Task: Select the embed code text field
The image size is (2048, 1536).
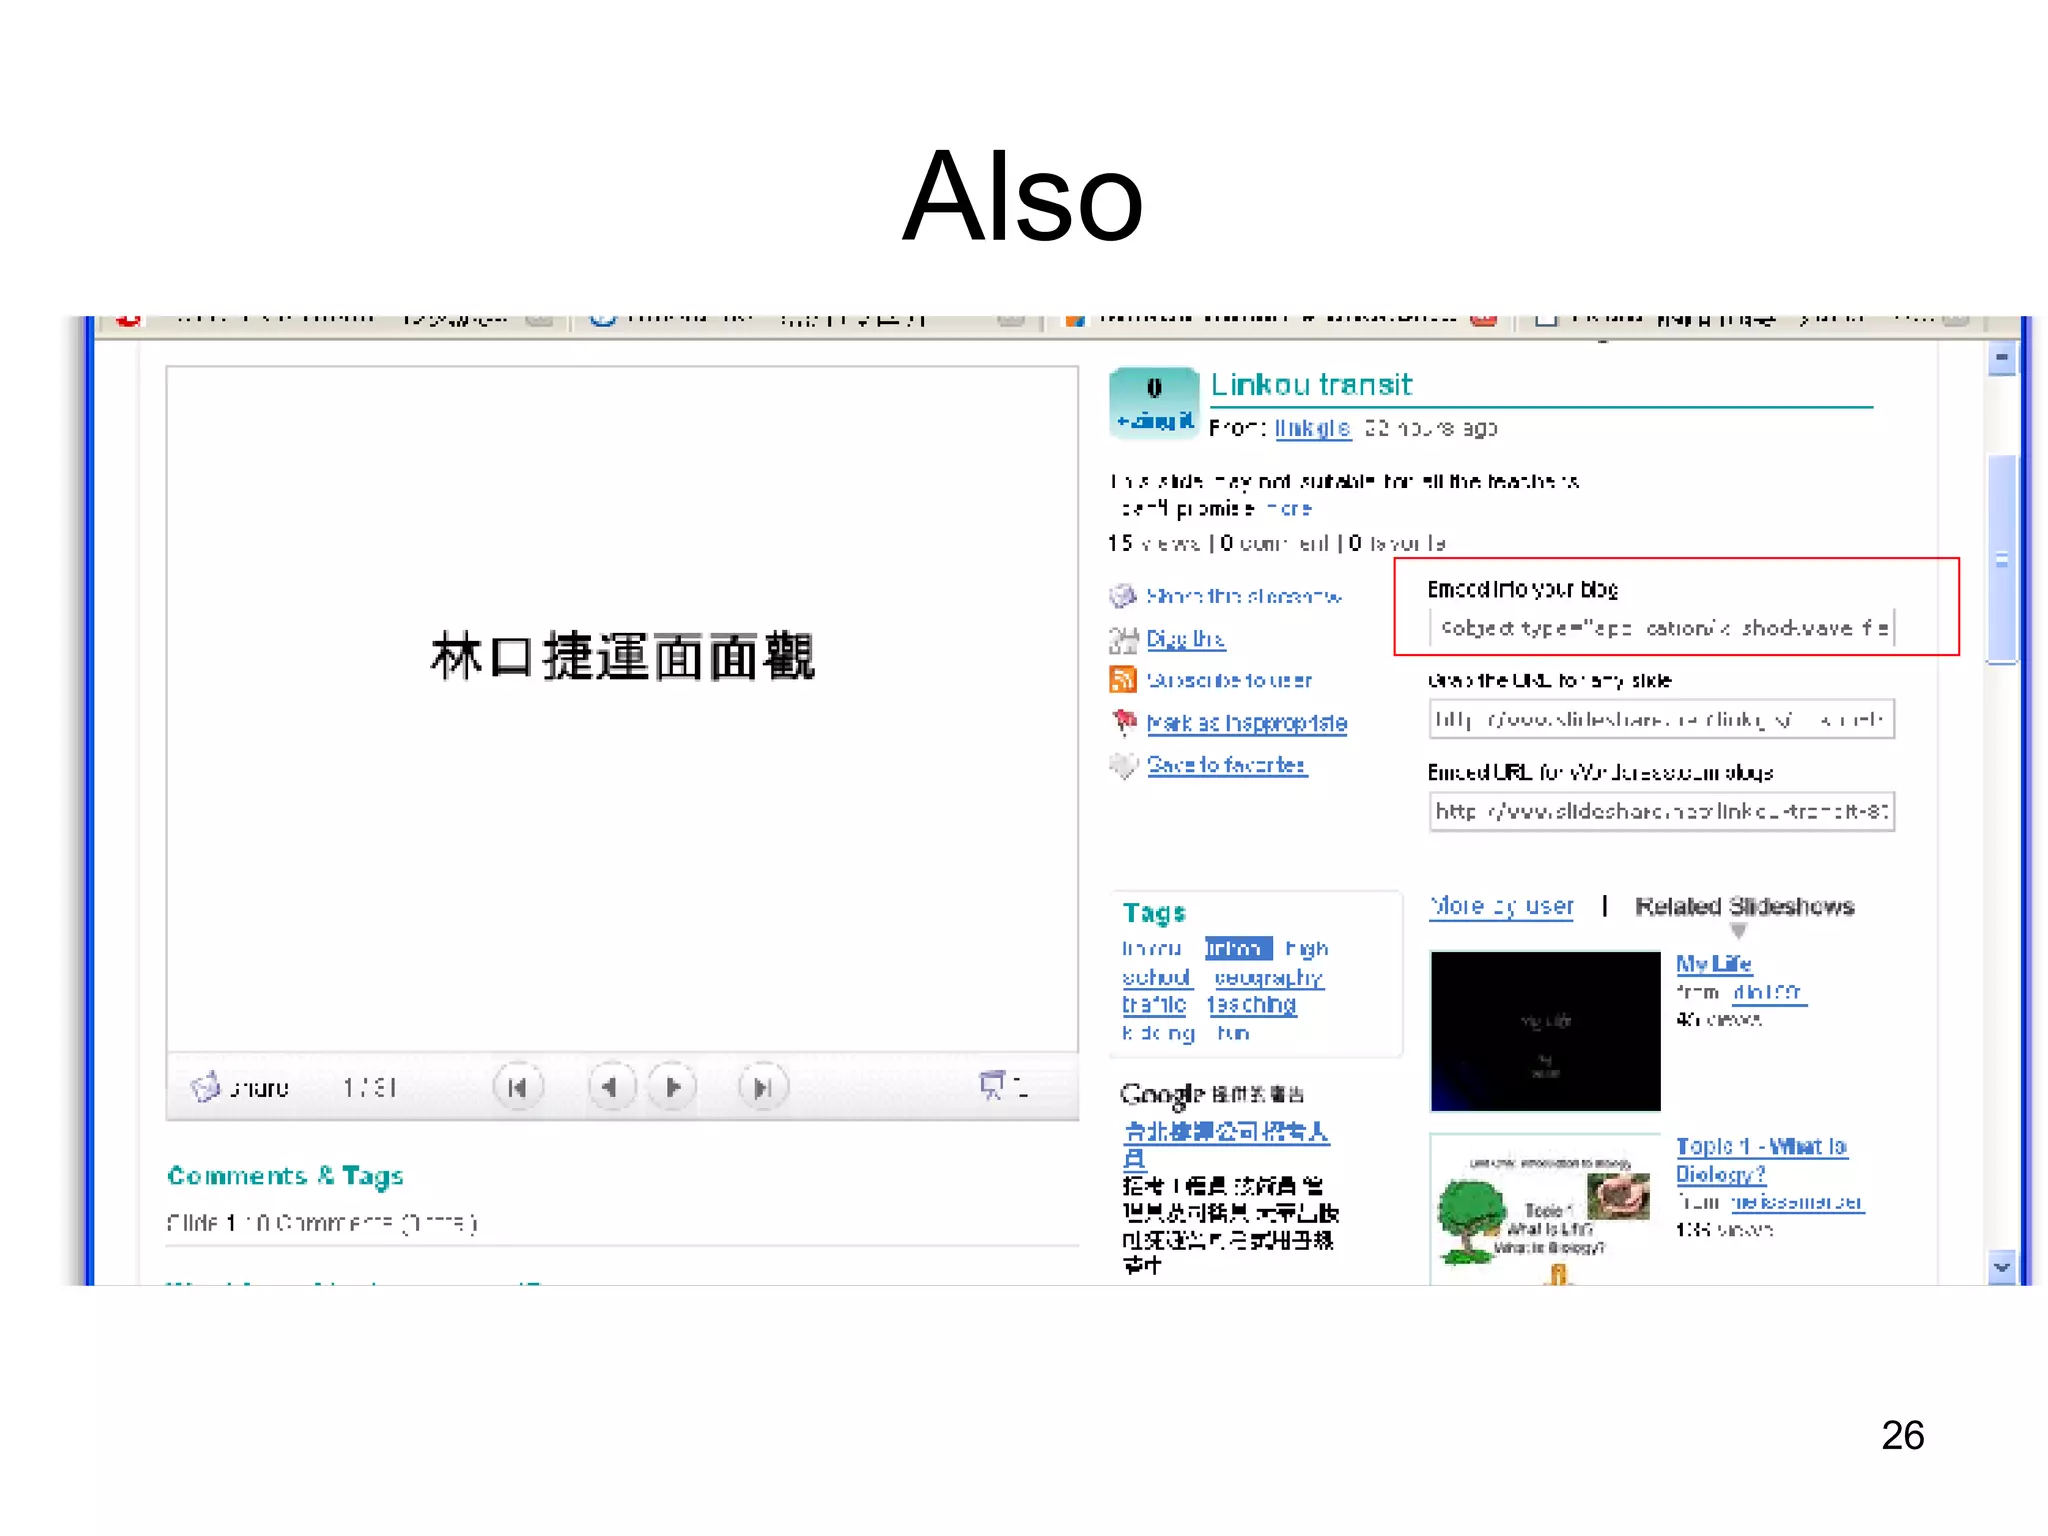Action: (x=1662, y=628)
